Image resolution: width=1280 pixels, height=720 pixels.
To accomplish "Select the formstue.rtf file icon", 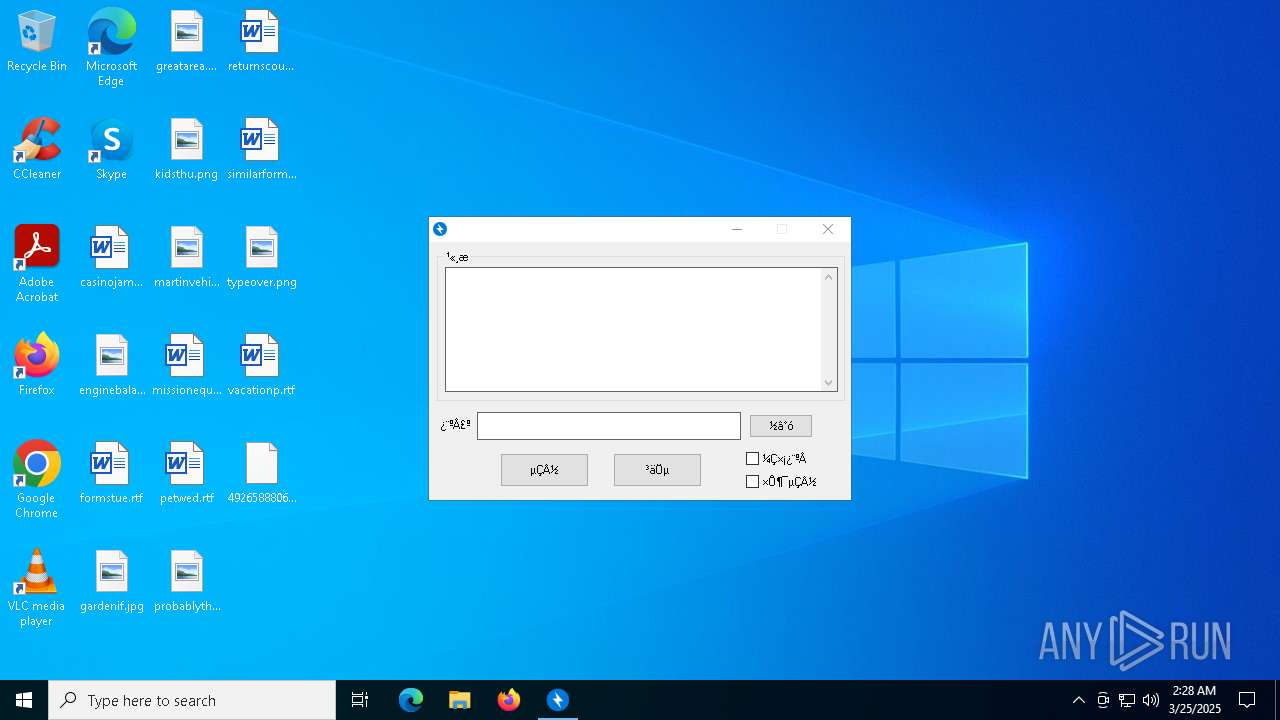I will click(x=111, y=473).
